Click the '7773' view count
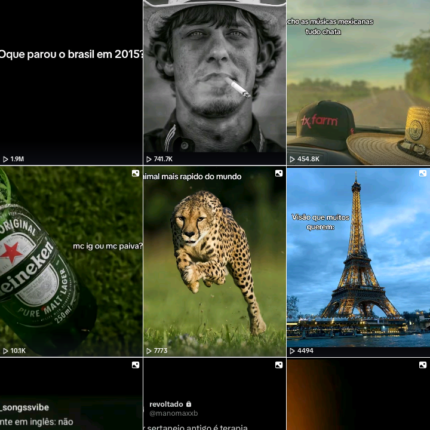Image resolution: width=430 pixels, height=430 pixels. tap(160, 351)
